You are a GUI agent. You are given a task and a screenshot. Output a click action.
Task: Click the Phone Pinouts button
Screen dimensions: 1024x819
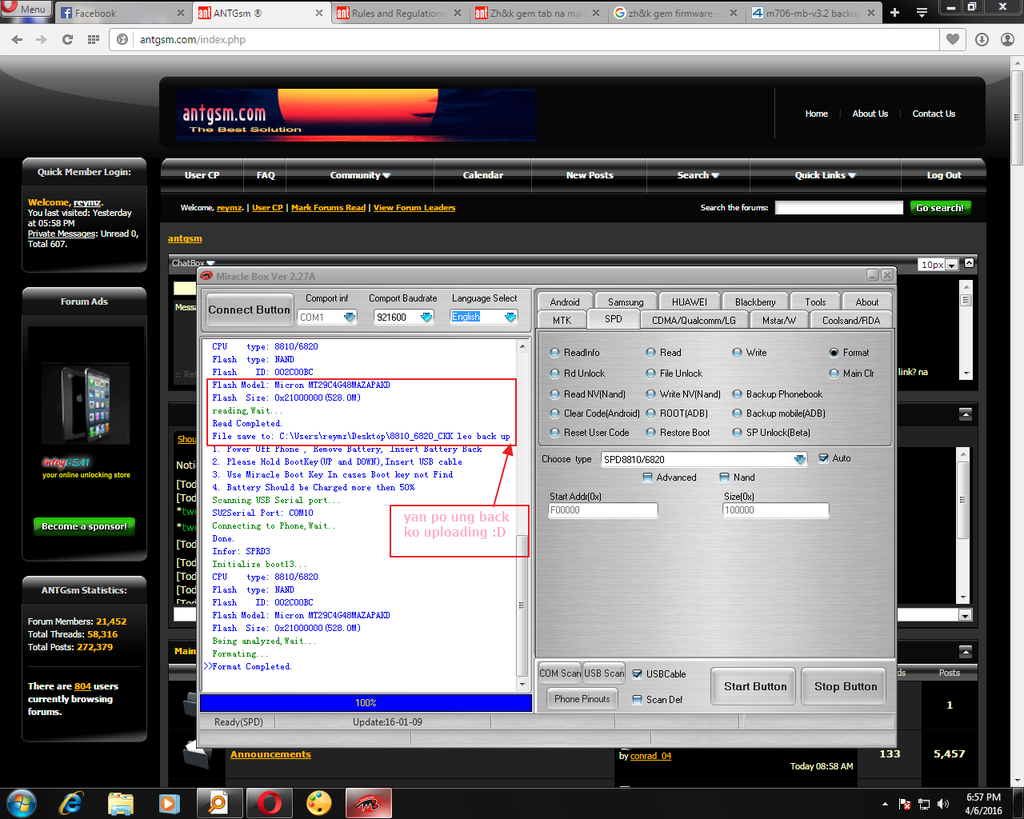tap(582, 699)
